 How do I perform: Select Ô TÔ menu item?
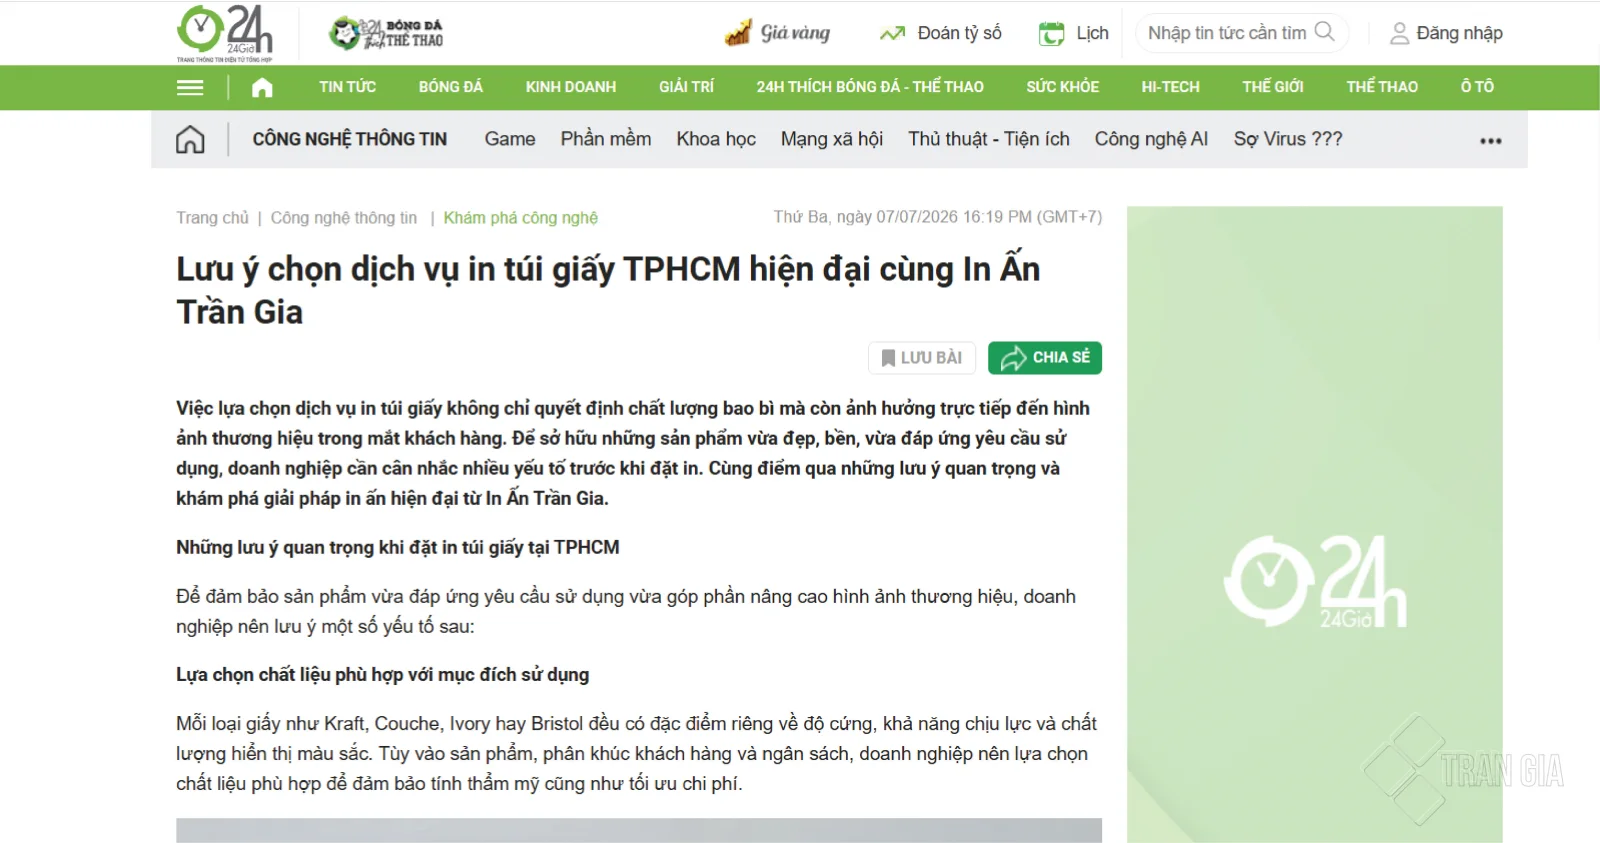click(1477, 87)
